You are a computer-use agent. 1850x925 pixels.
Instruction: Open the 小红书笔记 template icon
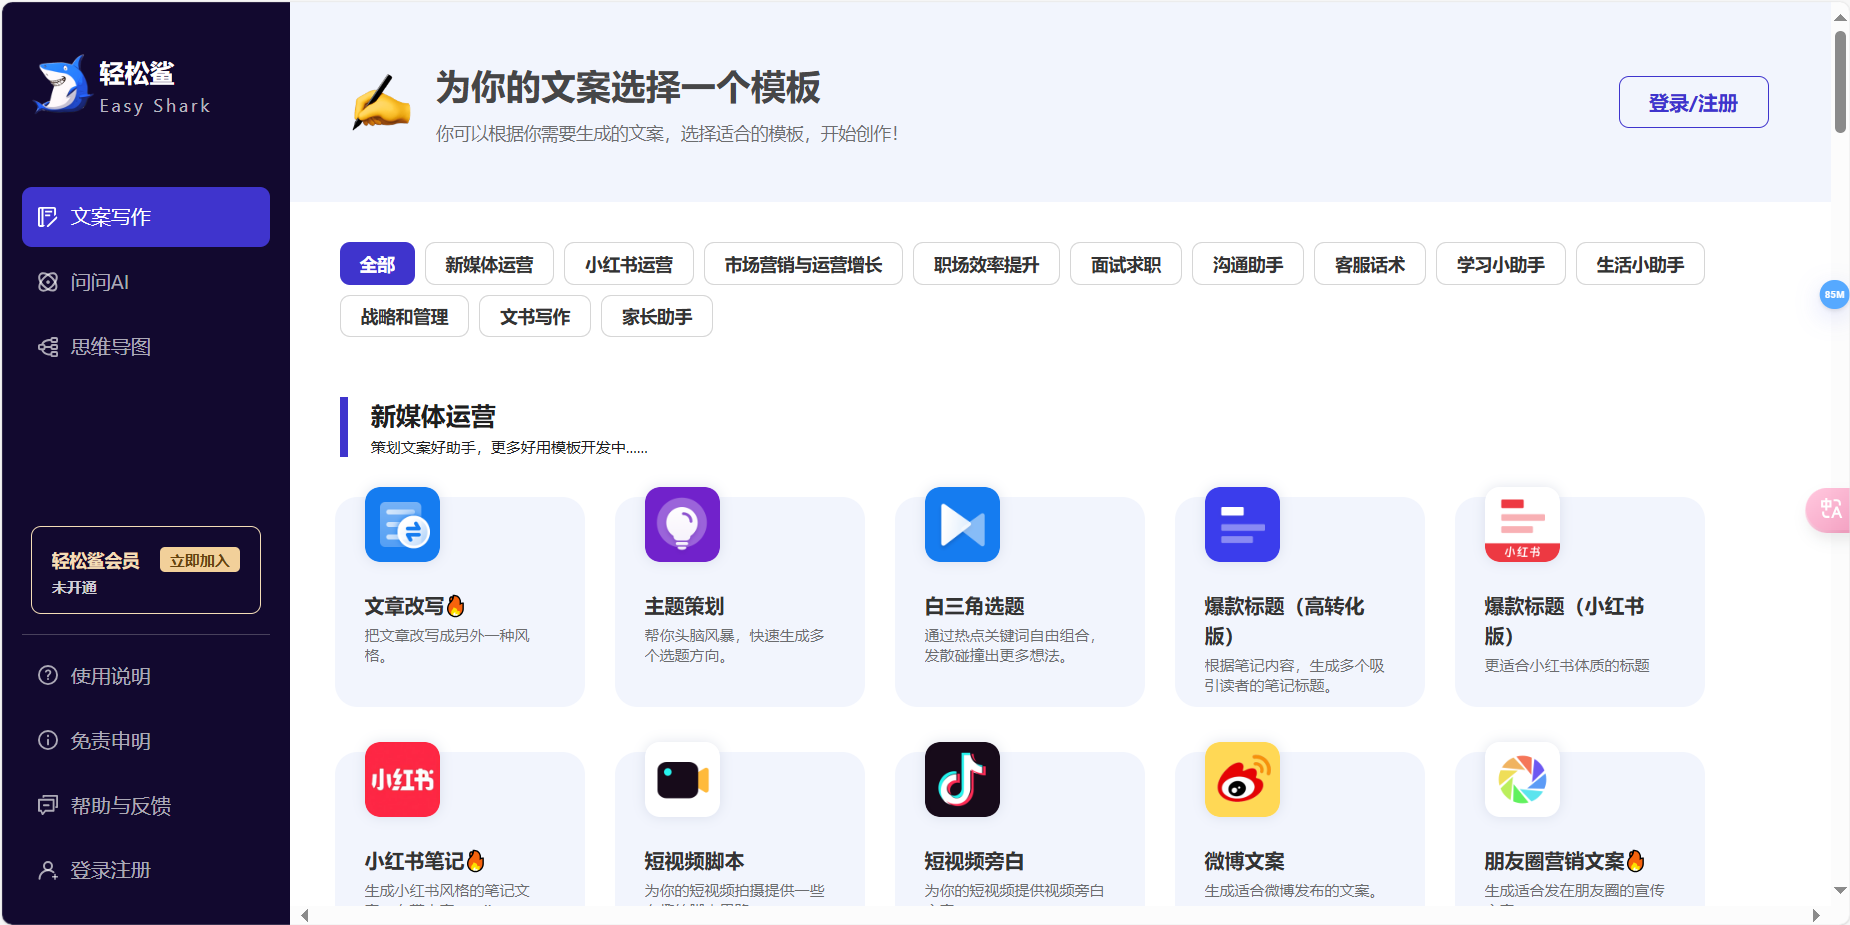coord(402,780)
